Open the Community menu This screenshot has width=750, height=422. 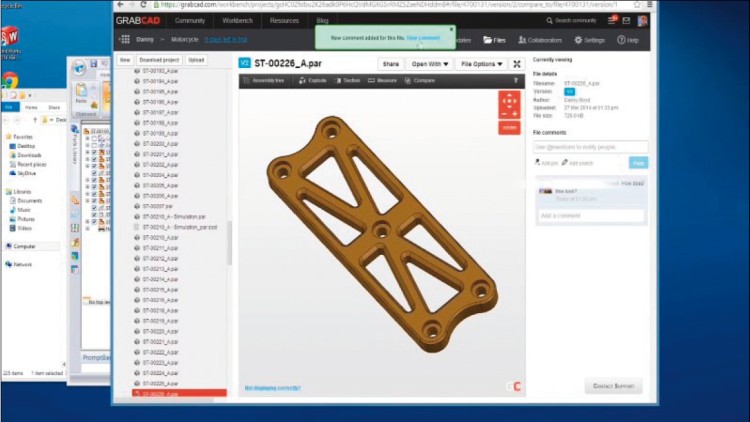pyautogui.click(x=190, y=19)
